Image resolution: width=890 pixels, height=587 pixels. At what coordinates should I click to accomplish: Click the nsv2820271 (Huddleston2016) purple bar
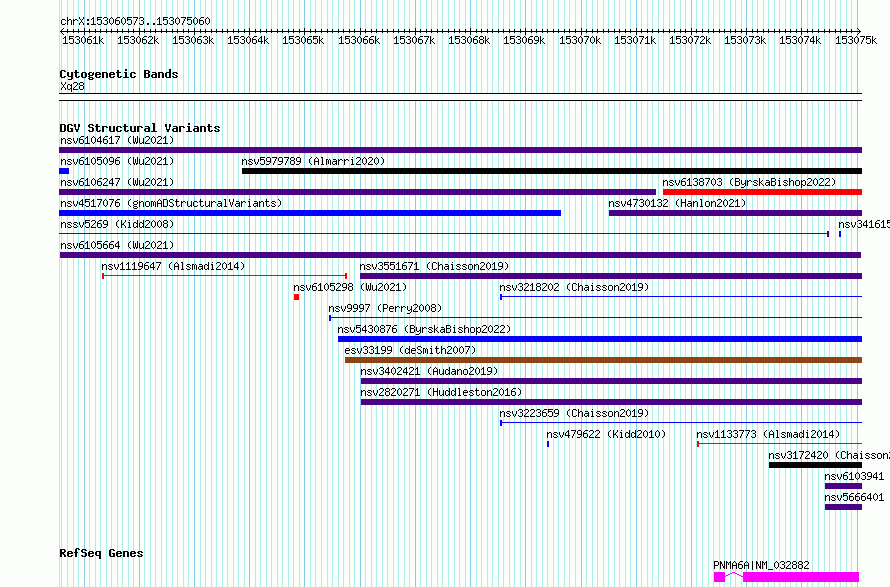pyautogui.click(x=611, y=402)
